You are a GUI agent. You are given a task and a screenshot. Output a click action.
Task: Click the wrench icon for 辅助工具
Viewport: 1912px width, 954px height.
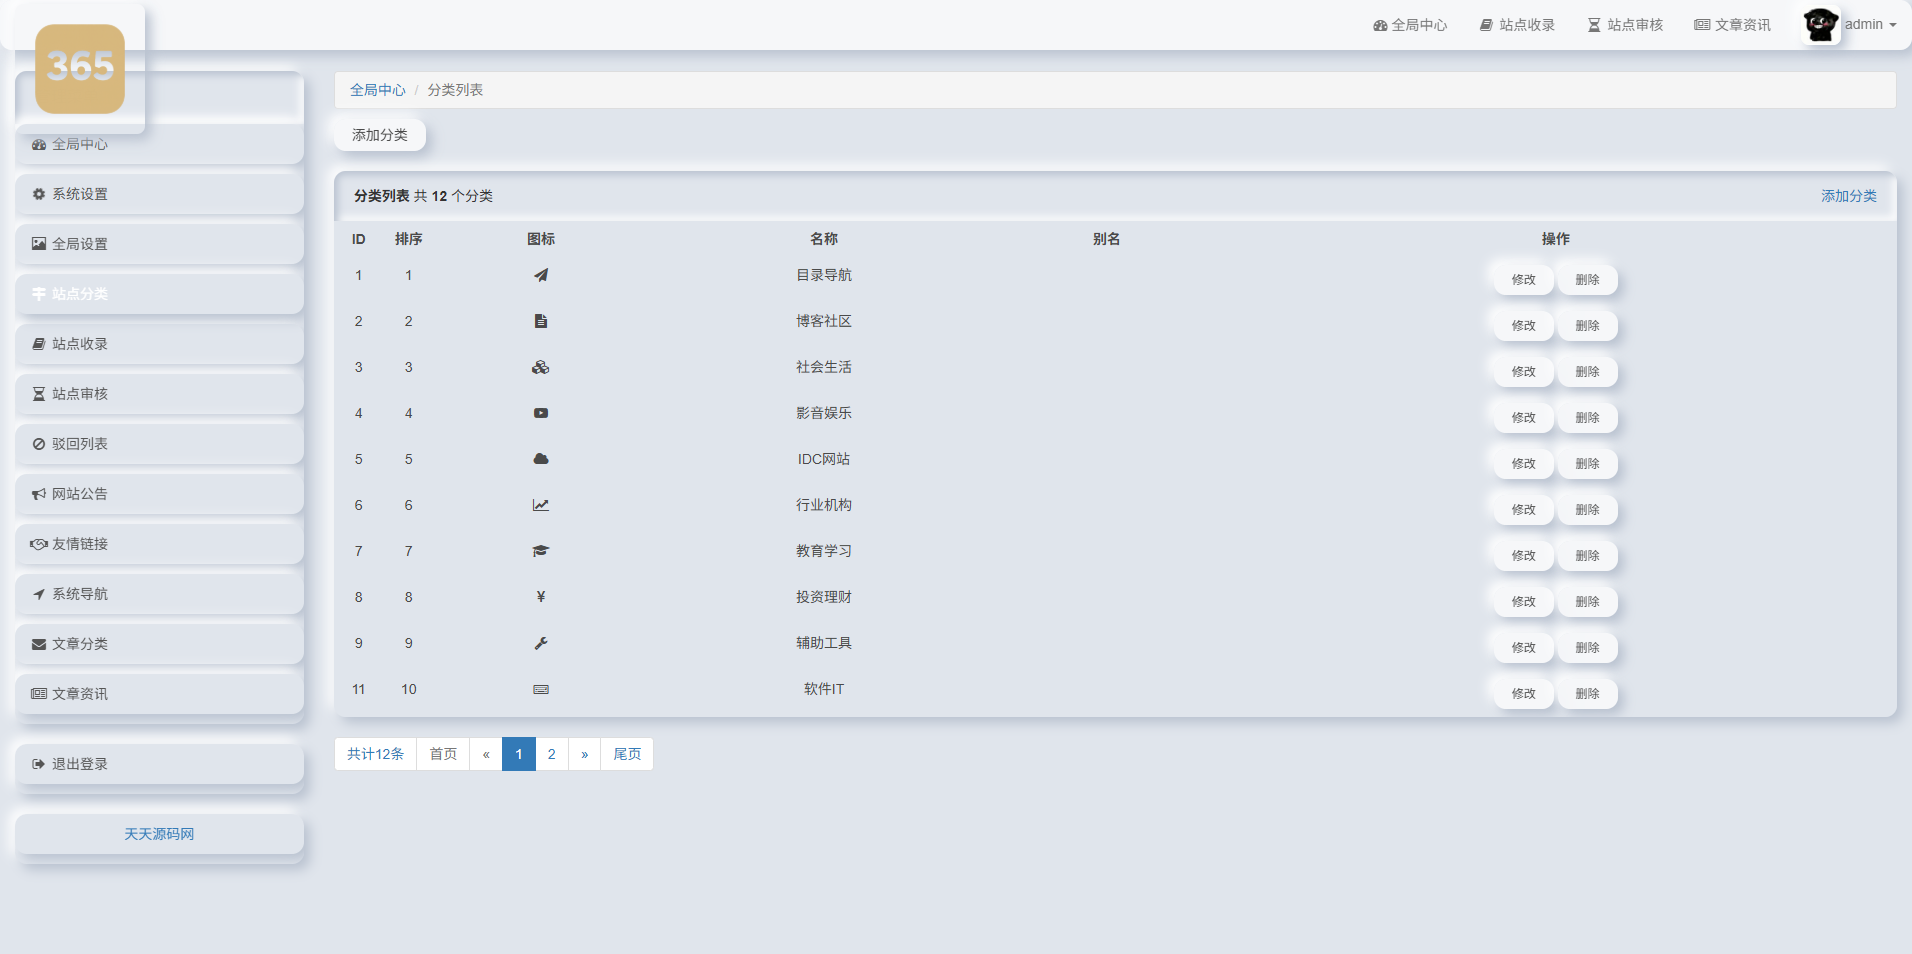point(540,643)
